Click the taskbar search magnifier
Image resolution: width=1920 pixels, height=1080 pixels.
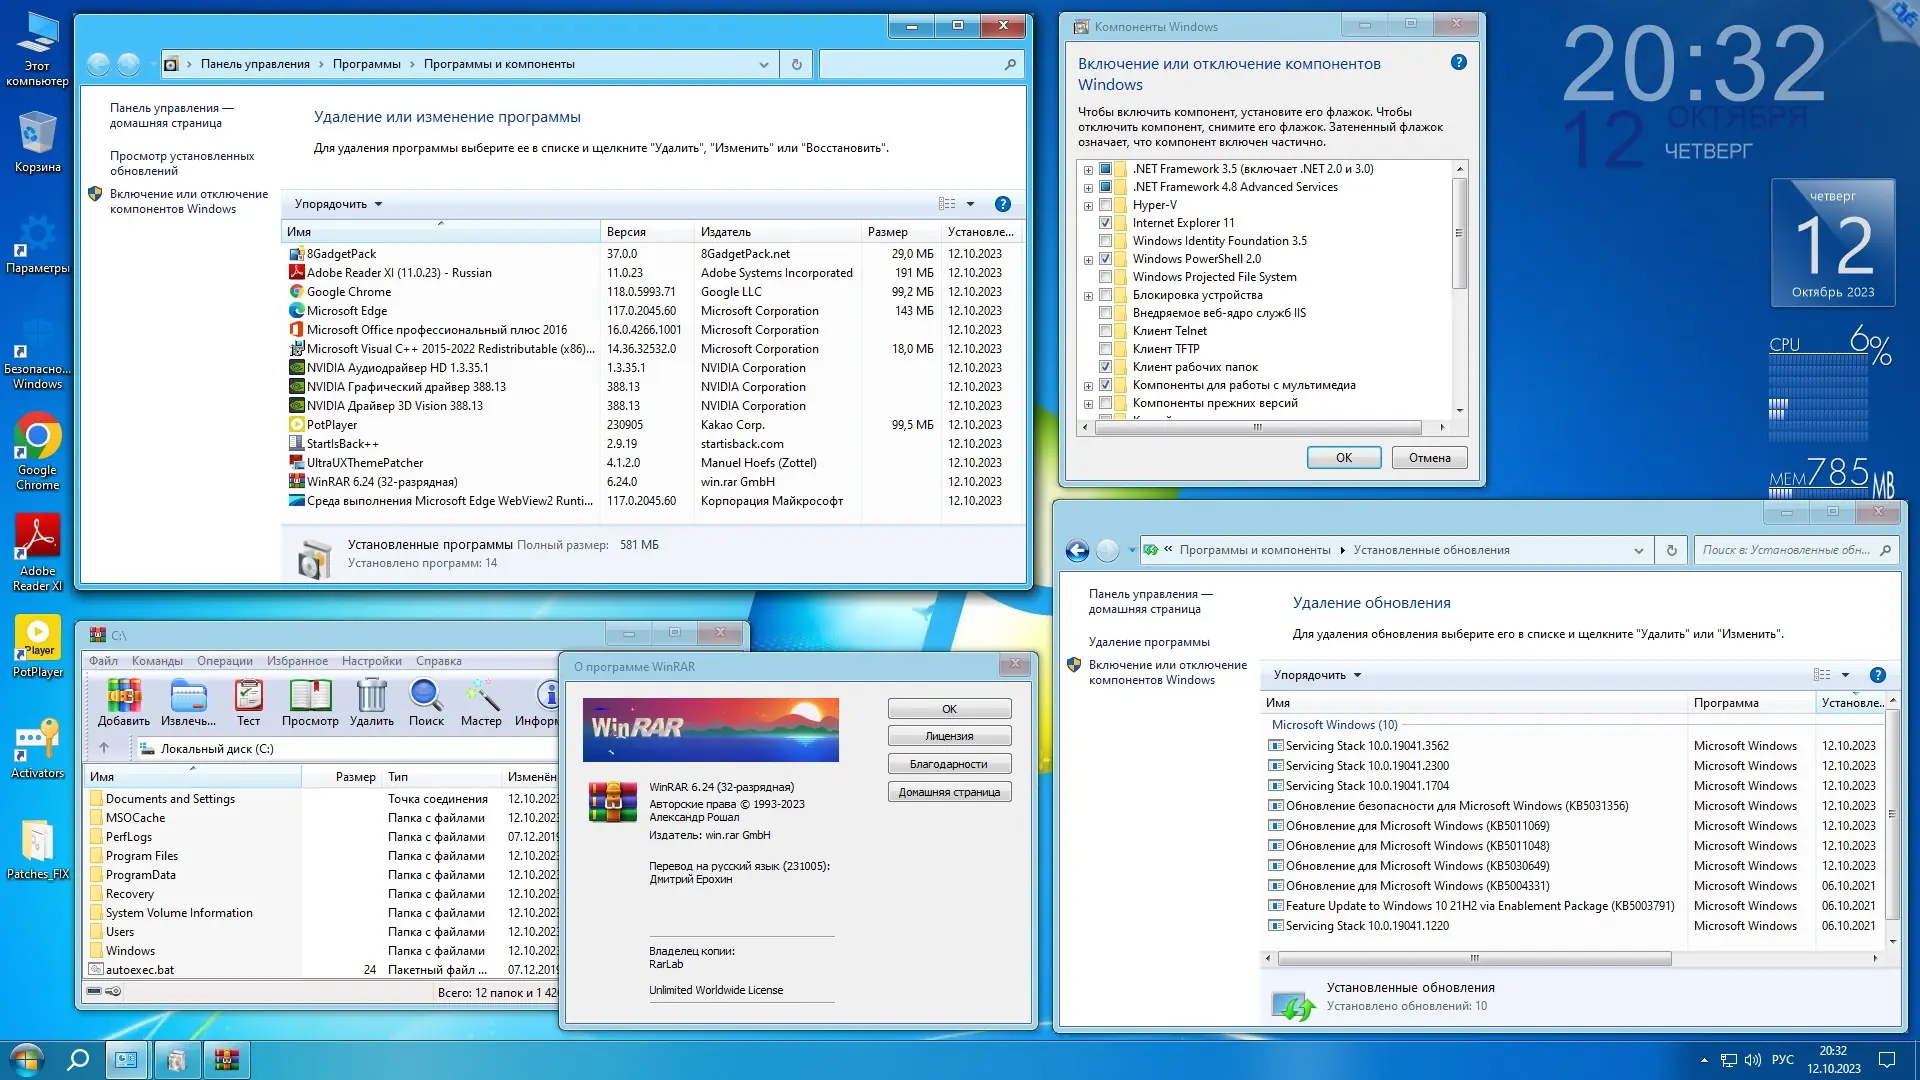tap(77, 1059)
